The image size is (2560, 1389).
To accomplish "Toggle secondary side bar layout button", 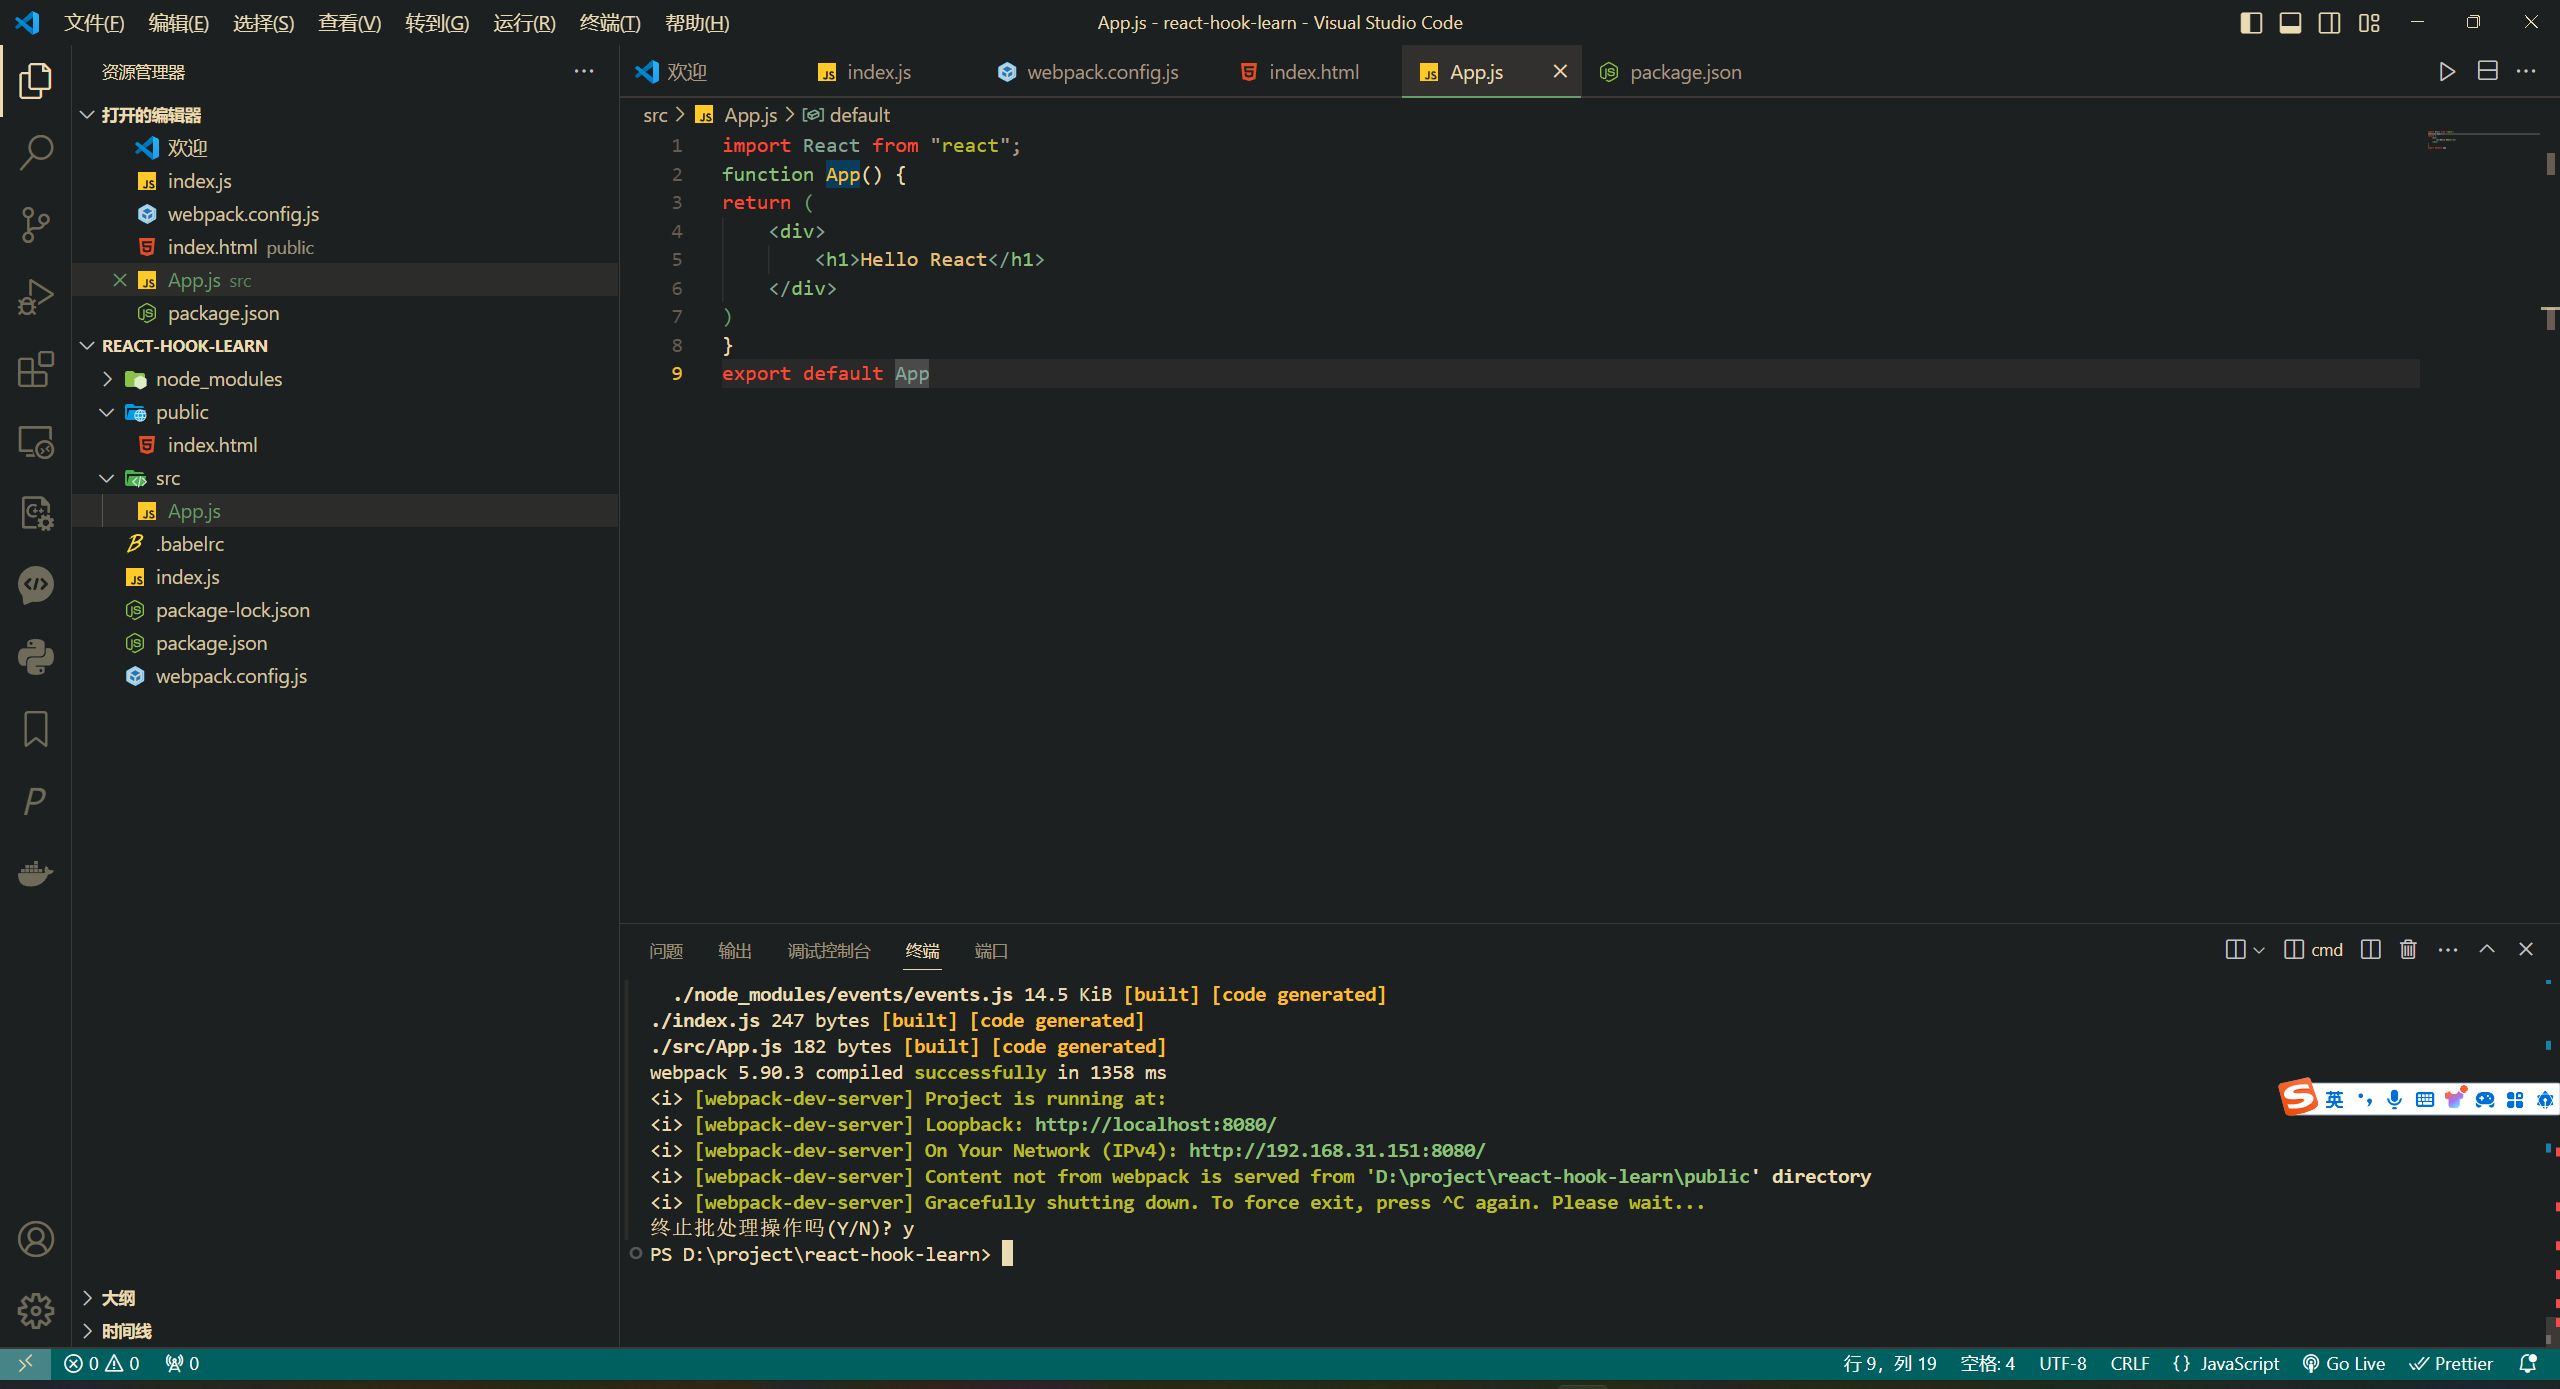I will [2329, 23].
